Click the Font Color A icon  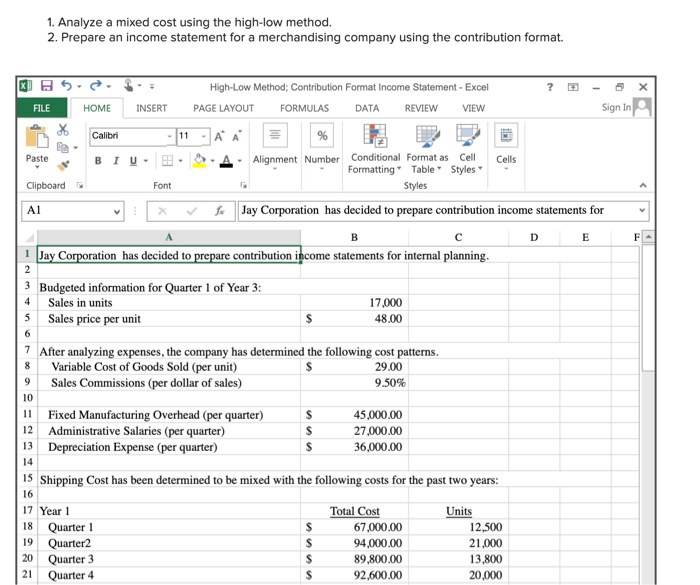tap(227, 160)
